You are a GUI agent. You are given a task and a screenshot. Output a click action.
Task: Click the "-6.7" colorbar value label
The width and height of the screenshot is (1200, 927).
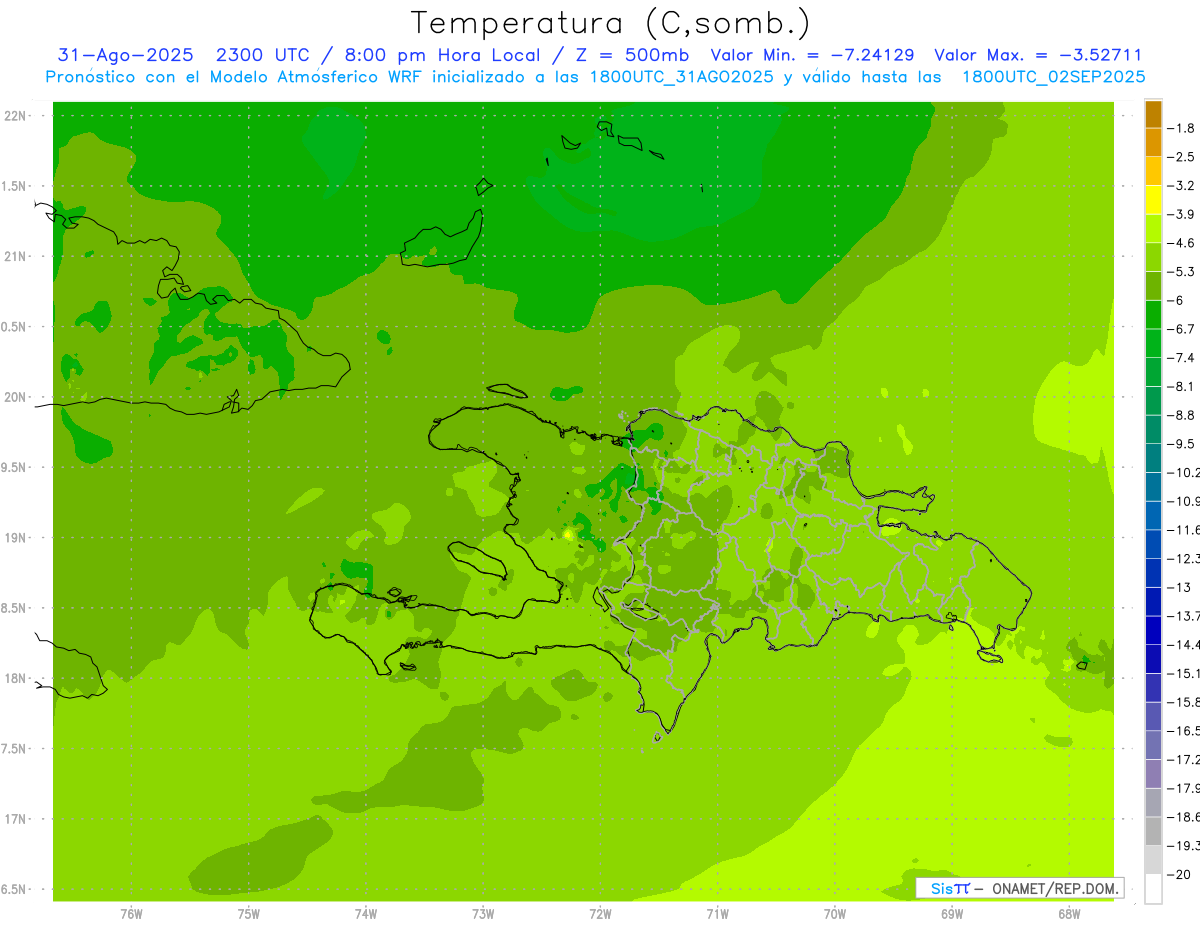[x=1181, y=329]
